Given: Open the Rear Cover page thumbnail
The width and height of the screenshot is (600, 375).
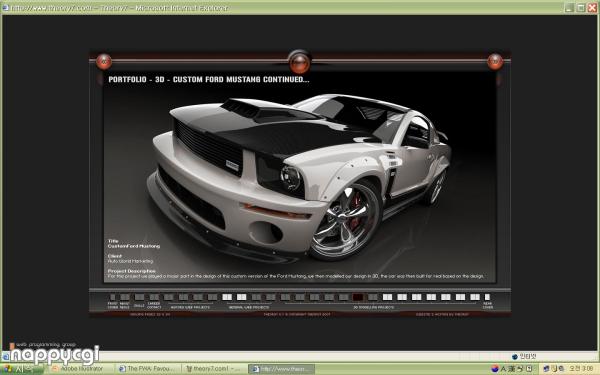Looking at the screenshot, I should pyautogui.click(x=487, y=297).
